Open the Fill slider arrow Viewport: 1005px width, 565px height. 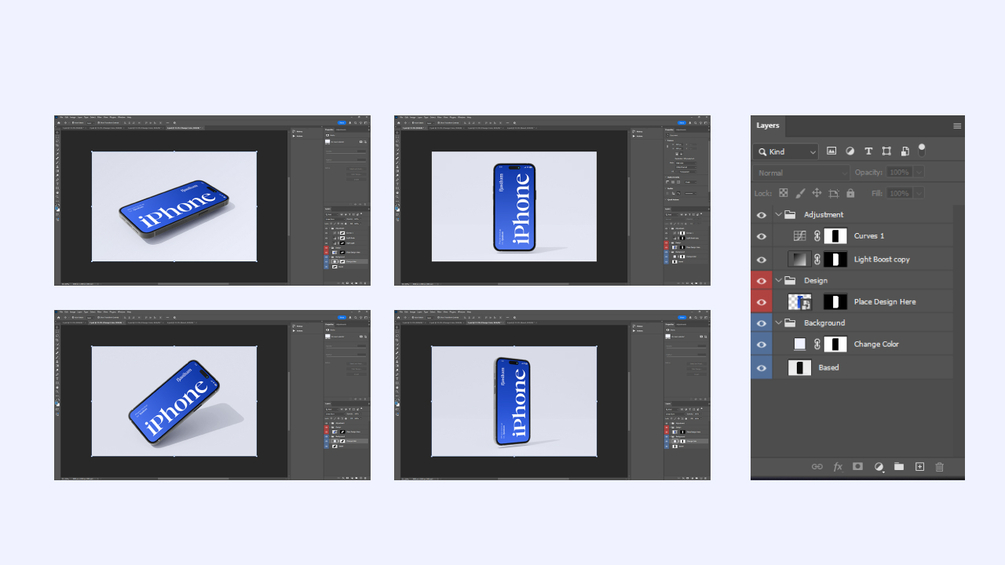919,193
